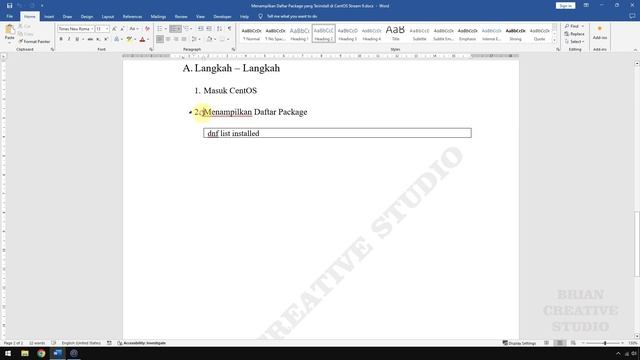
Task: Apply the Strong style
Action: pos(515,33)
